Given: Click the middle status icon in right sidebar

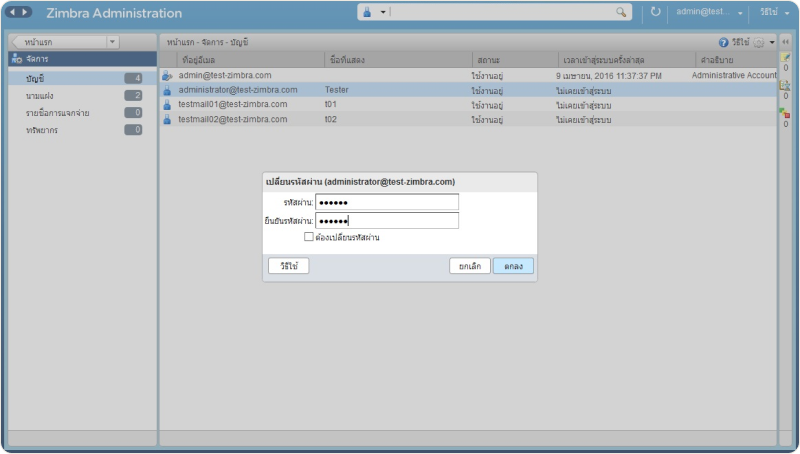Looking at the screenshot, I should coord(785,85).
